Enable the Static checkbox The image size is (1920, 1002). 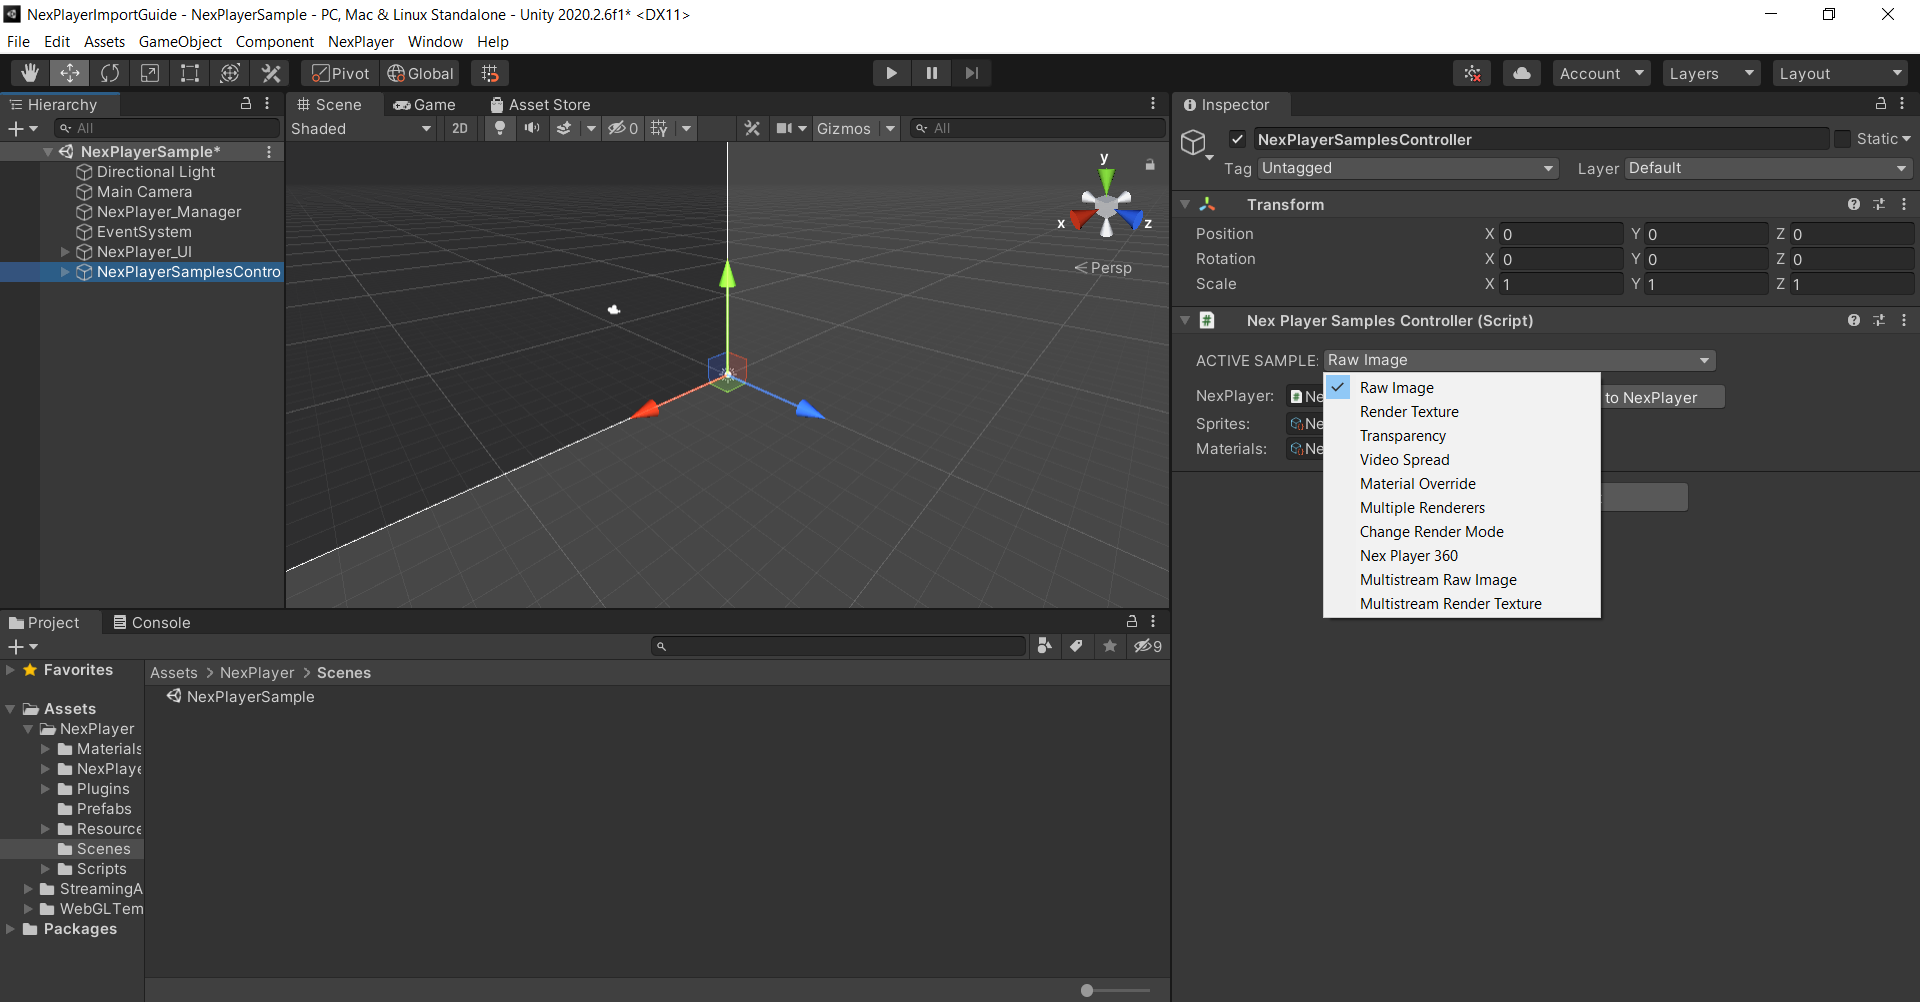coord(1842,139)
